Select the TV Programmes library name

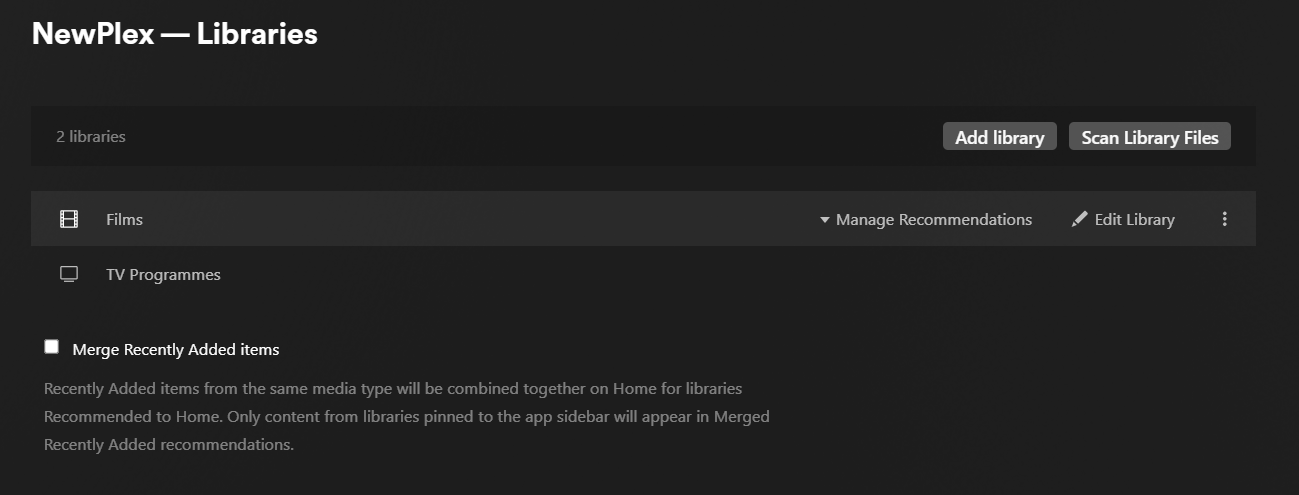(x=163, y=274)
